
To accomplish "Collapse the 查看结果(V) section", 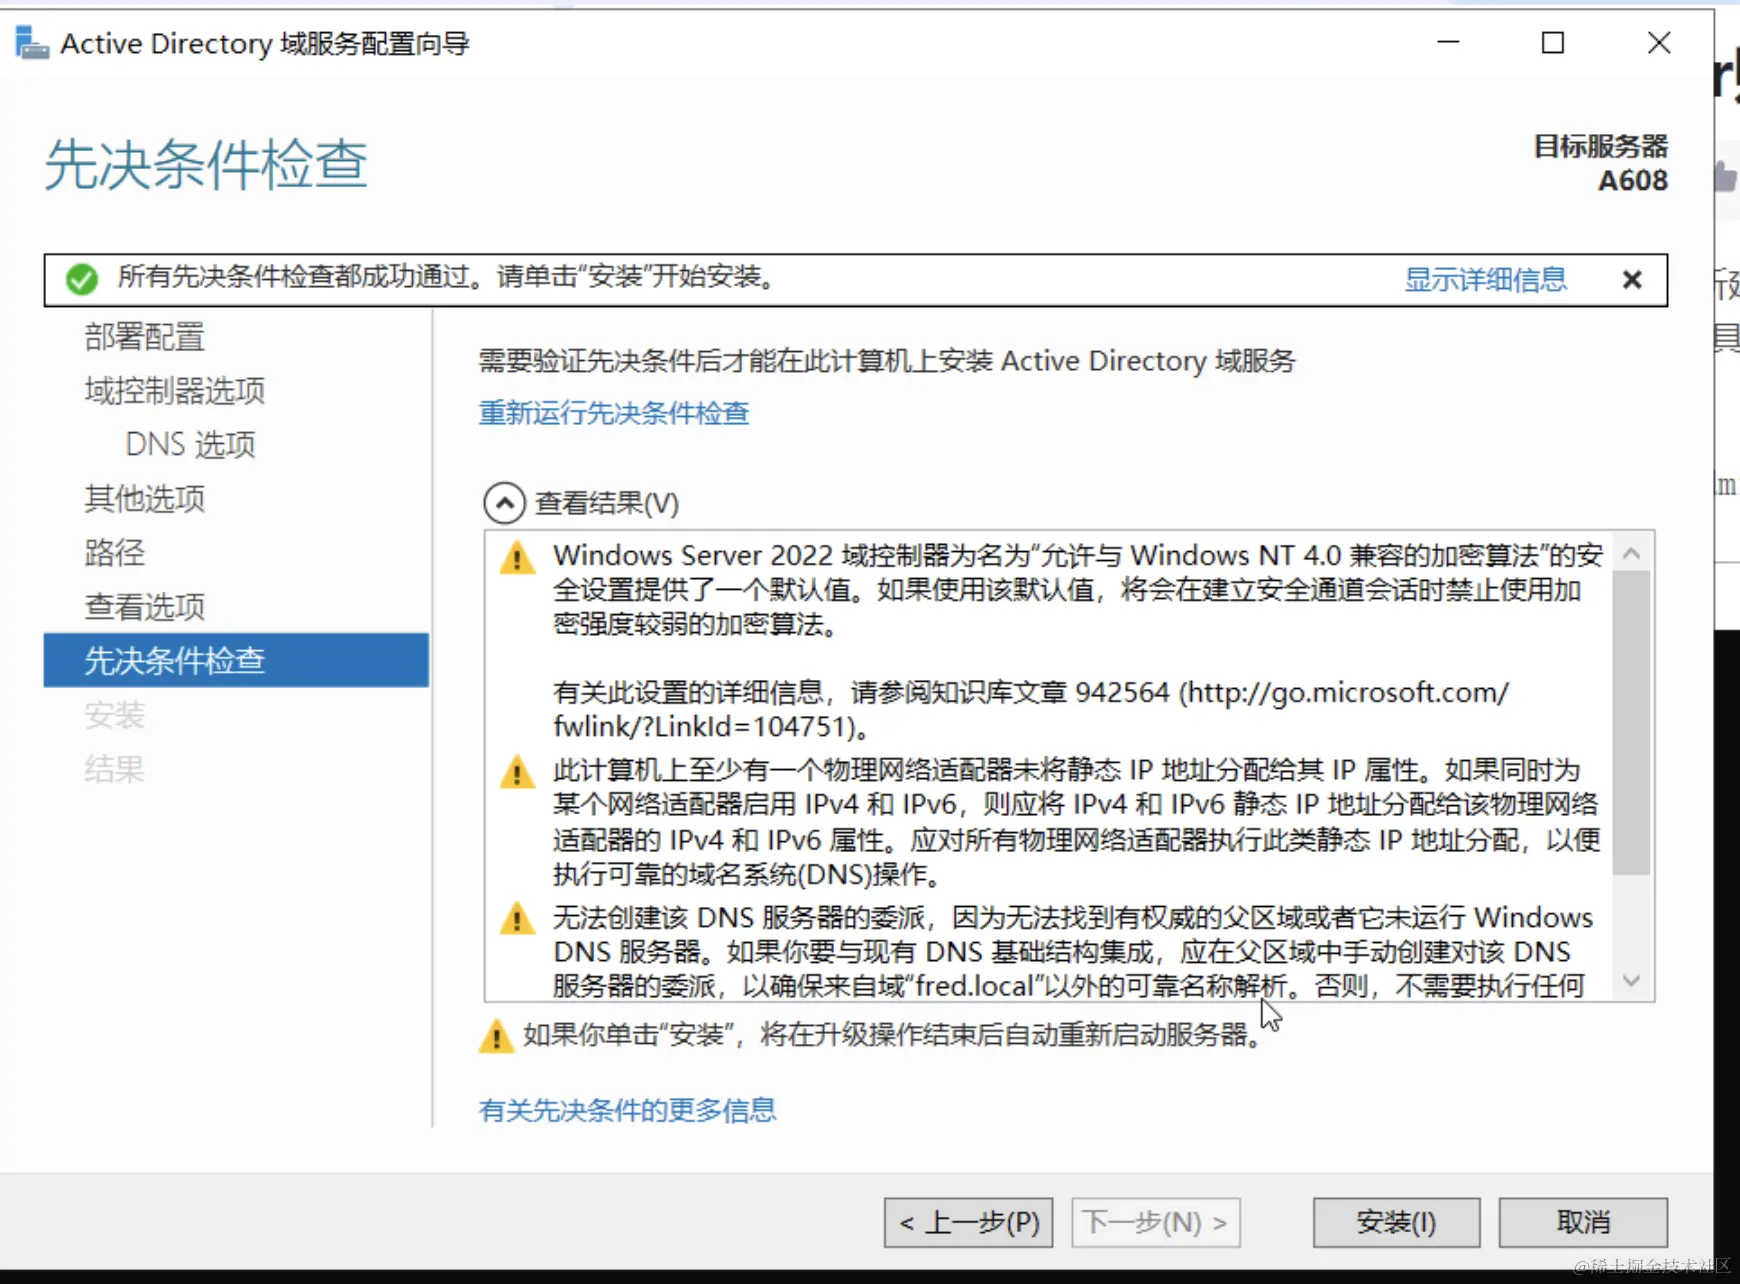I will coord(505,503).
